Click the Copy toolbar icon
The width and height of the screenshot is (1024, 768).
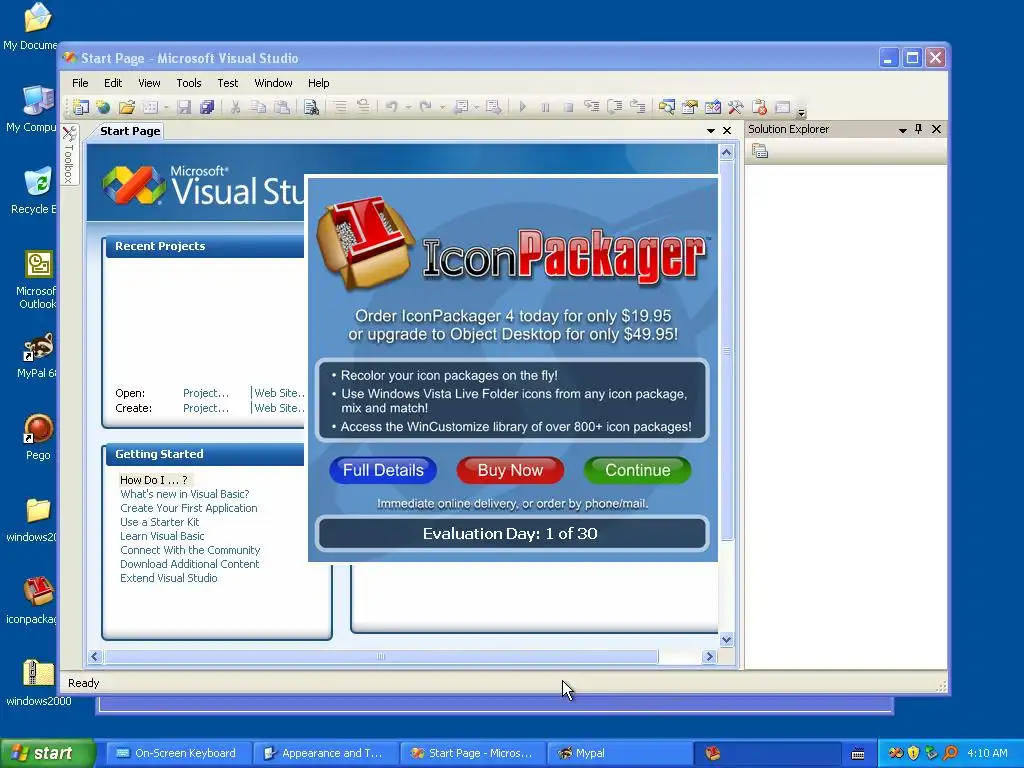click(x=259, y=107)
